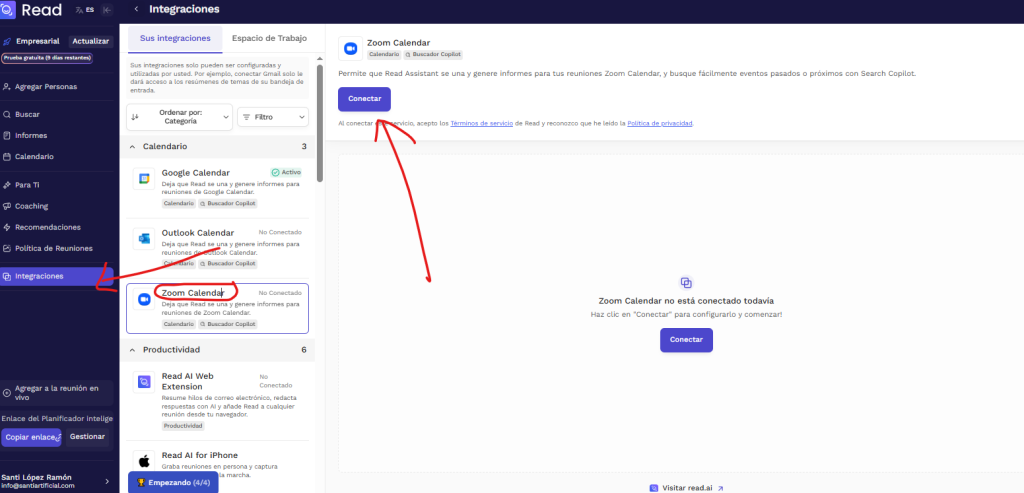Click the No Conectado label on Outlook Calendar
Viewport: 1024px width, 493px height.
pyautogui.click(x=280, y=232)
